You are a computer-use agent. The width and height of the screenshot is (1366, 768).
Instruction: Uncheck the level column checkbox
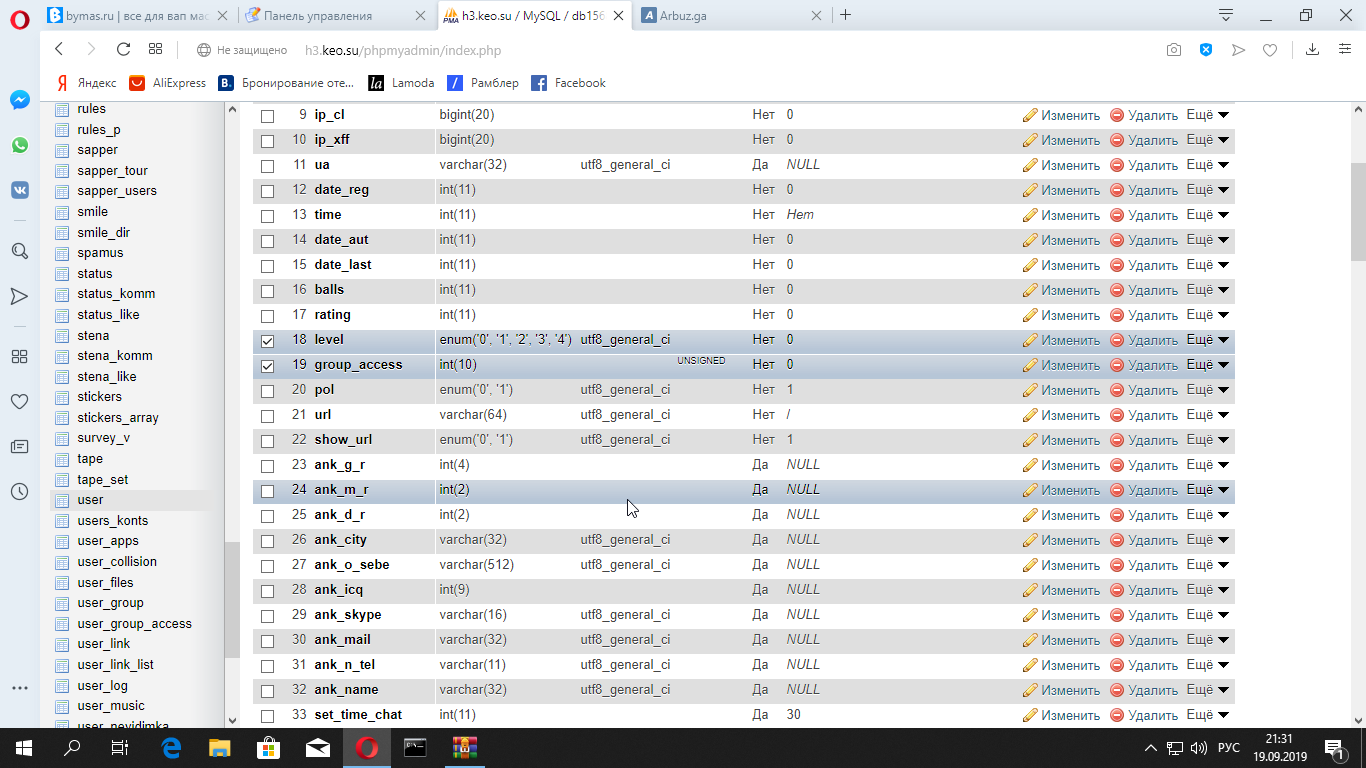click(267, 340)
